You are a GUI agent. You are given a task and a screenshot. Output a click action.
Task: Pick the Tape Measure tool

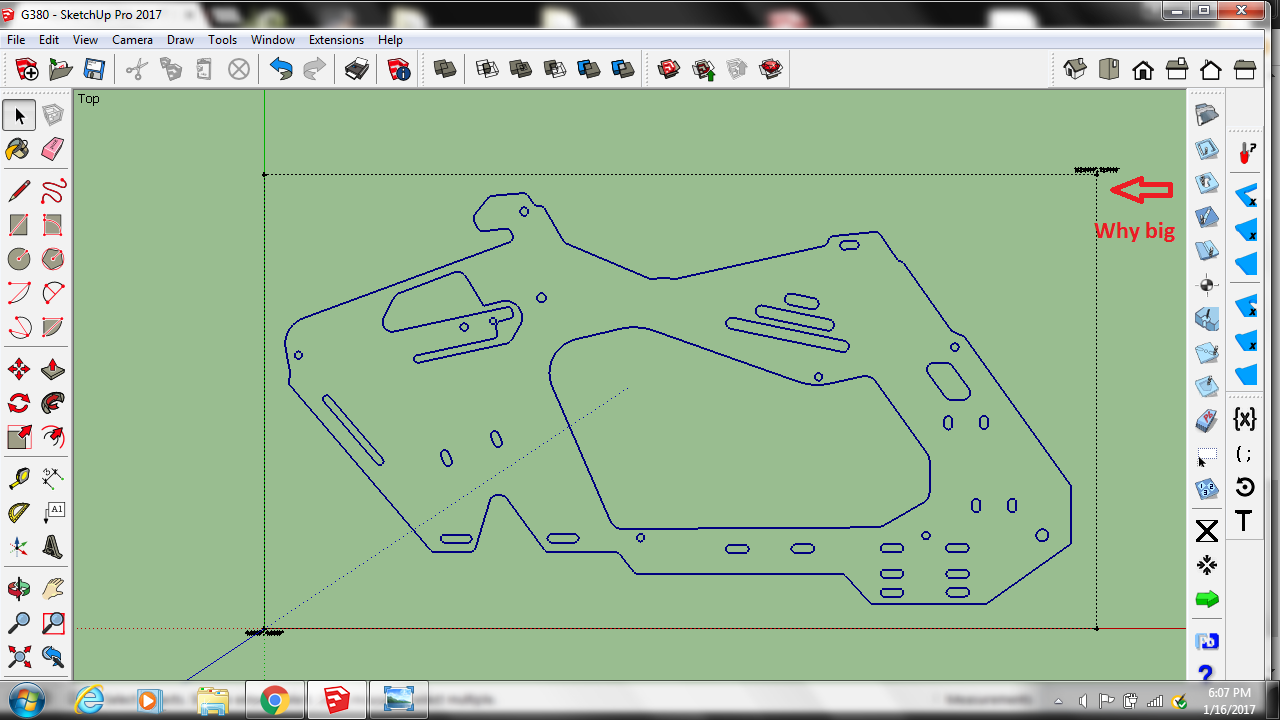coord(18,479)
